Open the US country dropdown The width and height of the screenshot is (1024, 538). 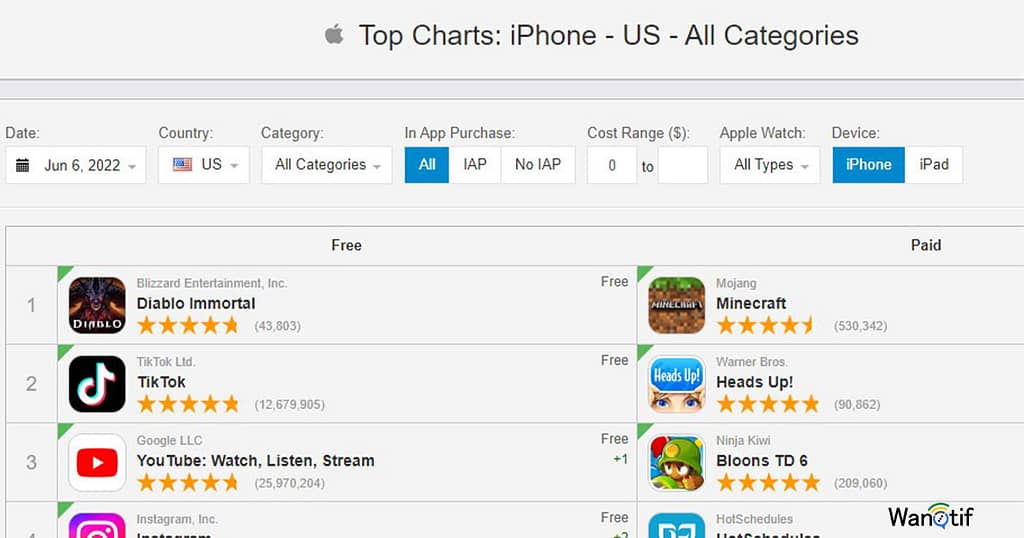(x=204, y=165)
